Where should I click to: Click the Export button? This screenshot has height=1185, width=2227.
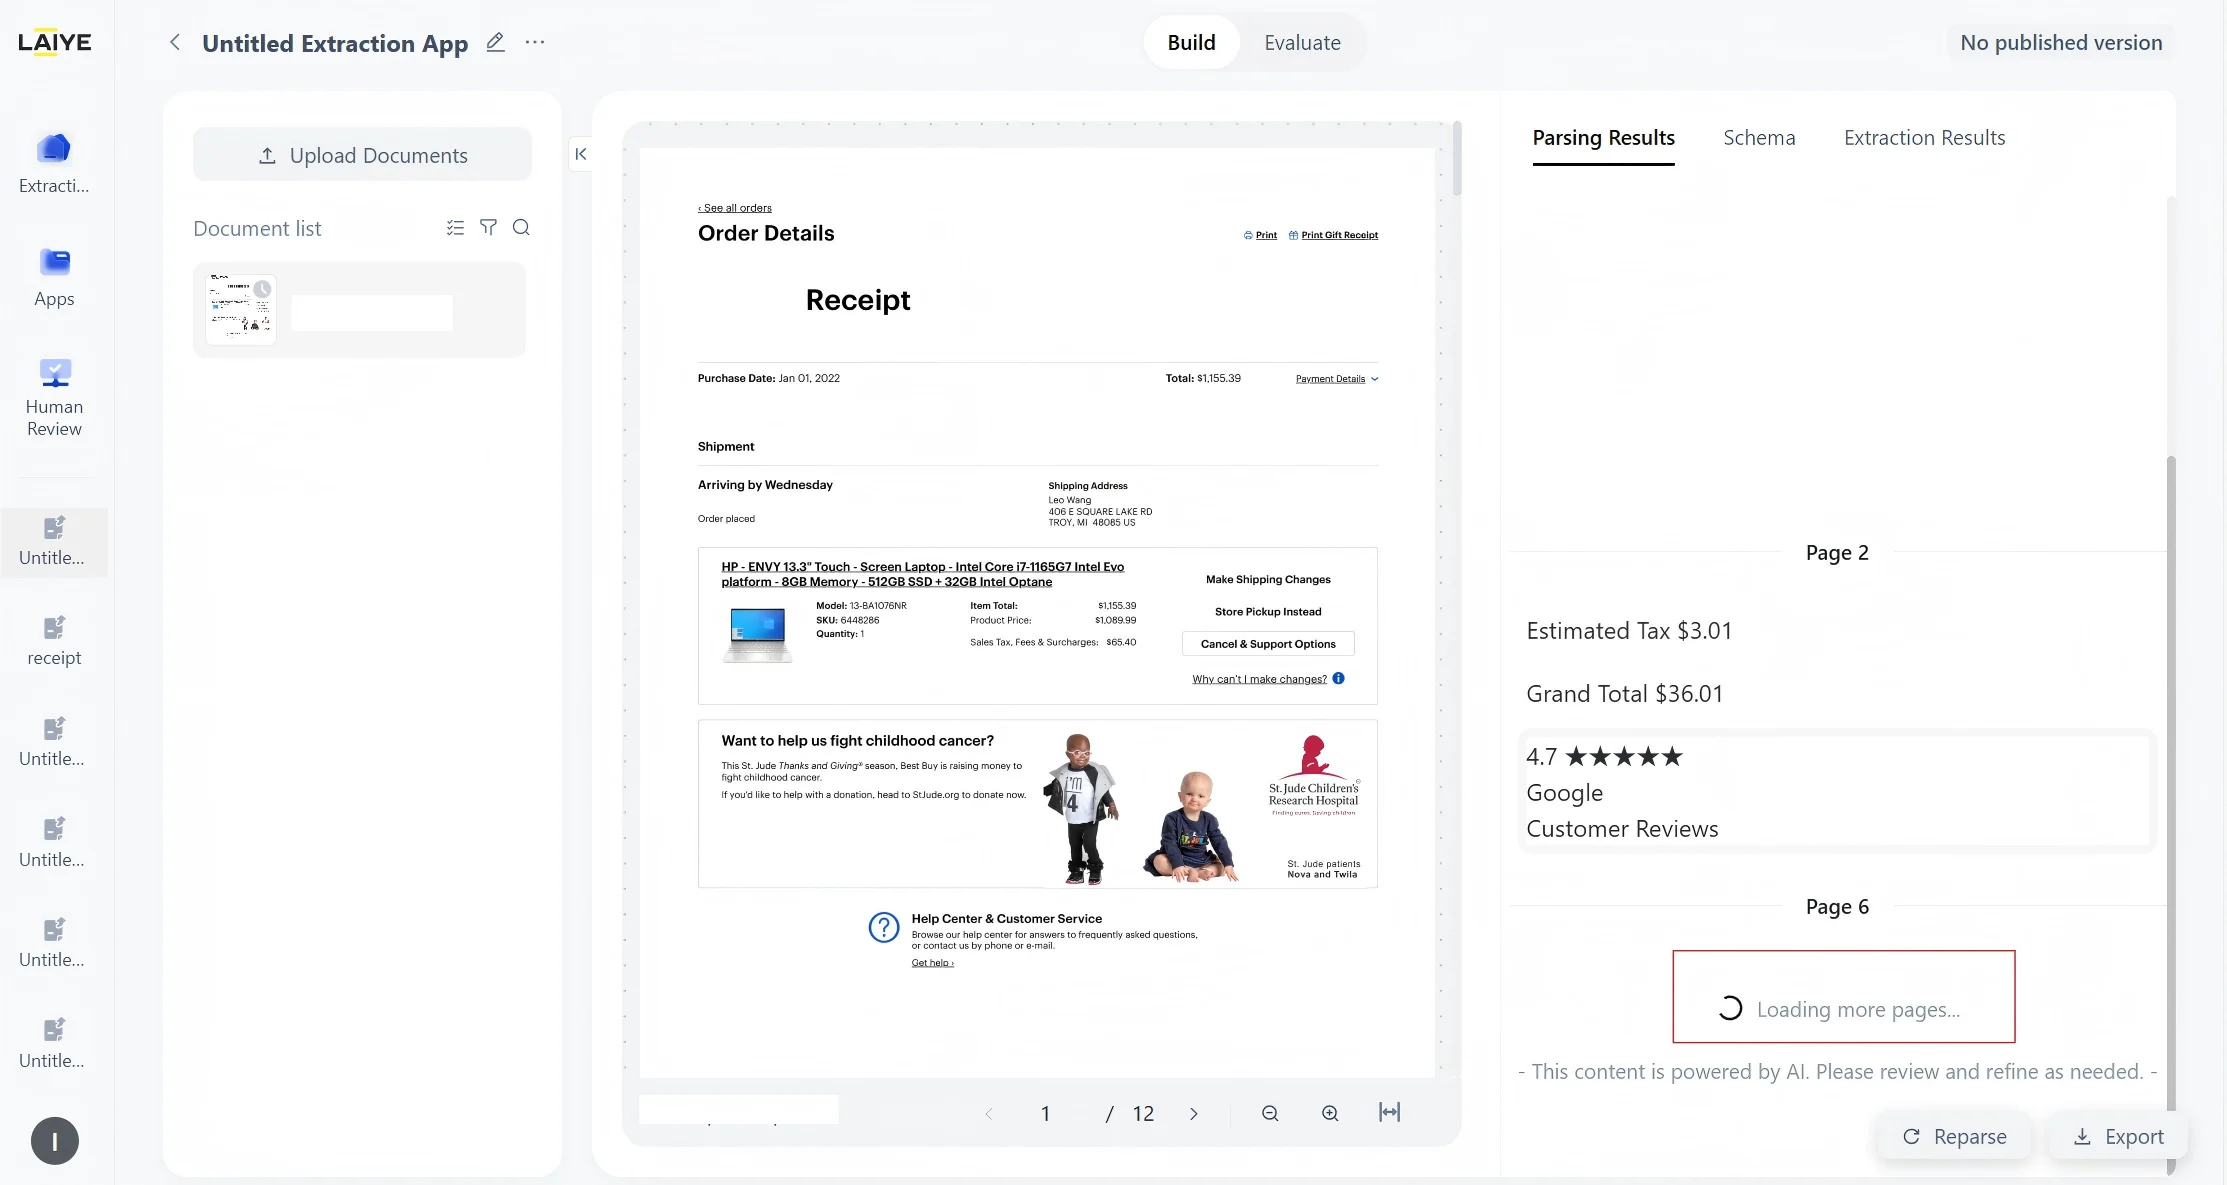click(2118, 1136)
